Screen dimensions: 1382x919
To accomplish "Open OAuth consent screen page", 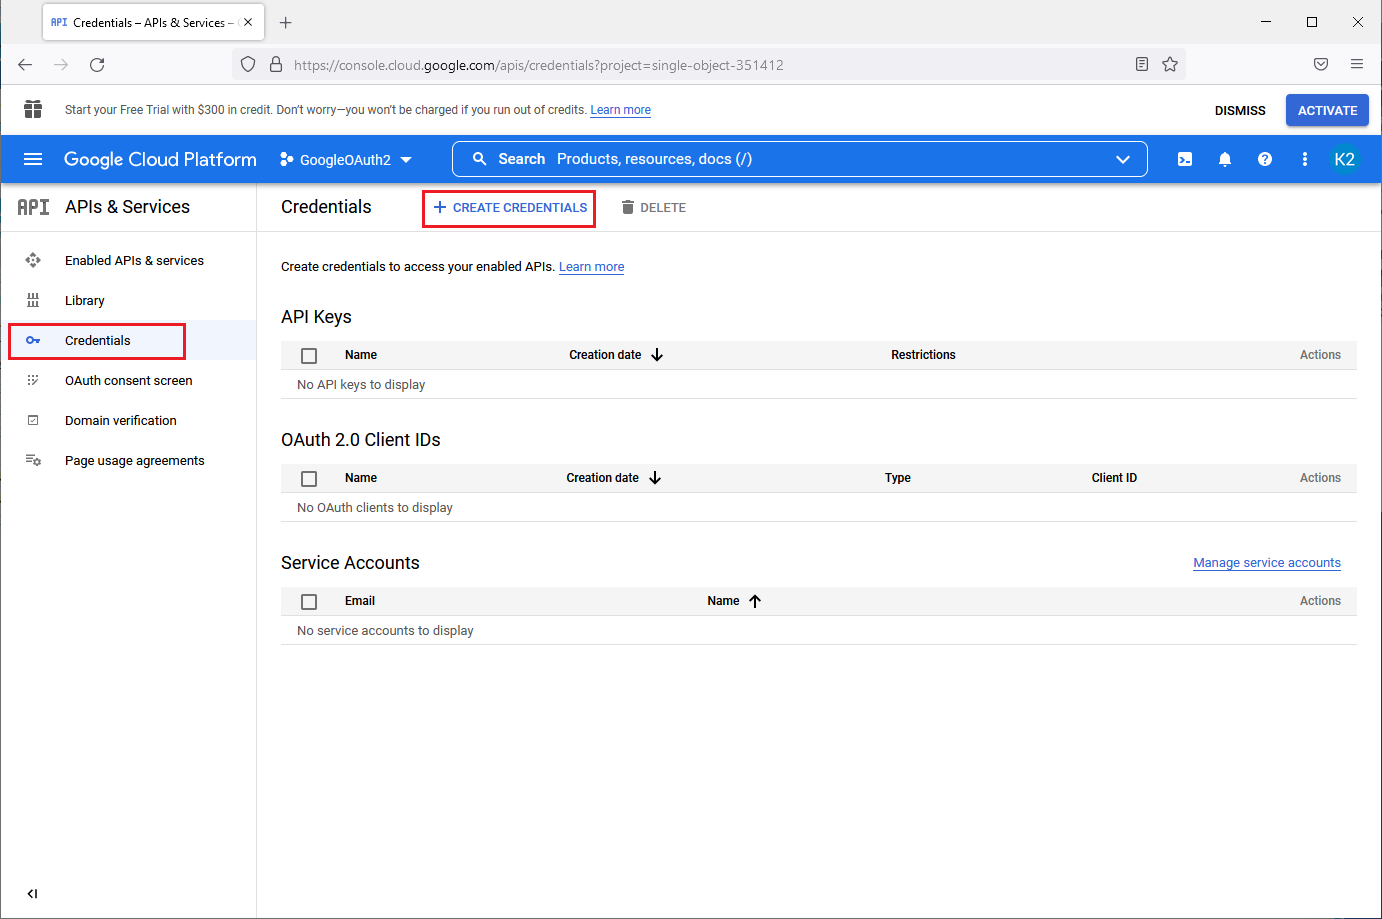I will pyautogui.click(x=128, y=381).
